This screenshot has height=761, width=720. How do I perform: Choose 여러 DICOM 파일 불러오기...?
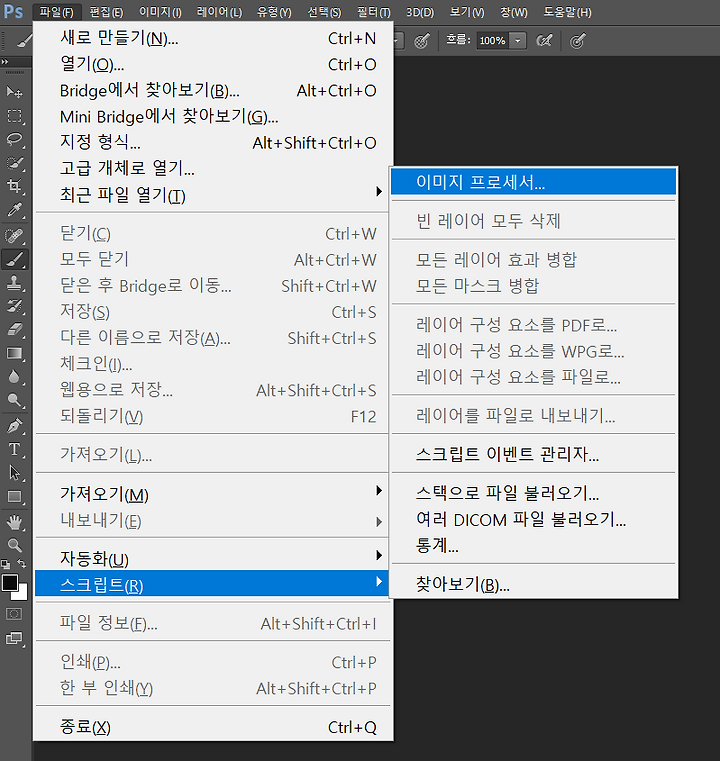(533, 519)
